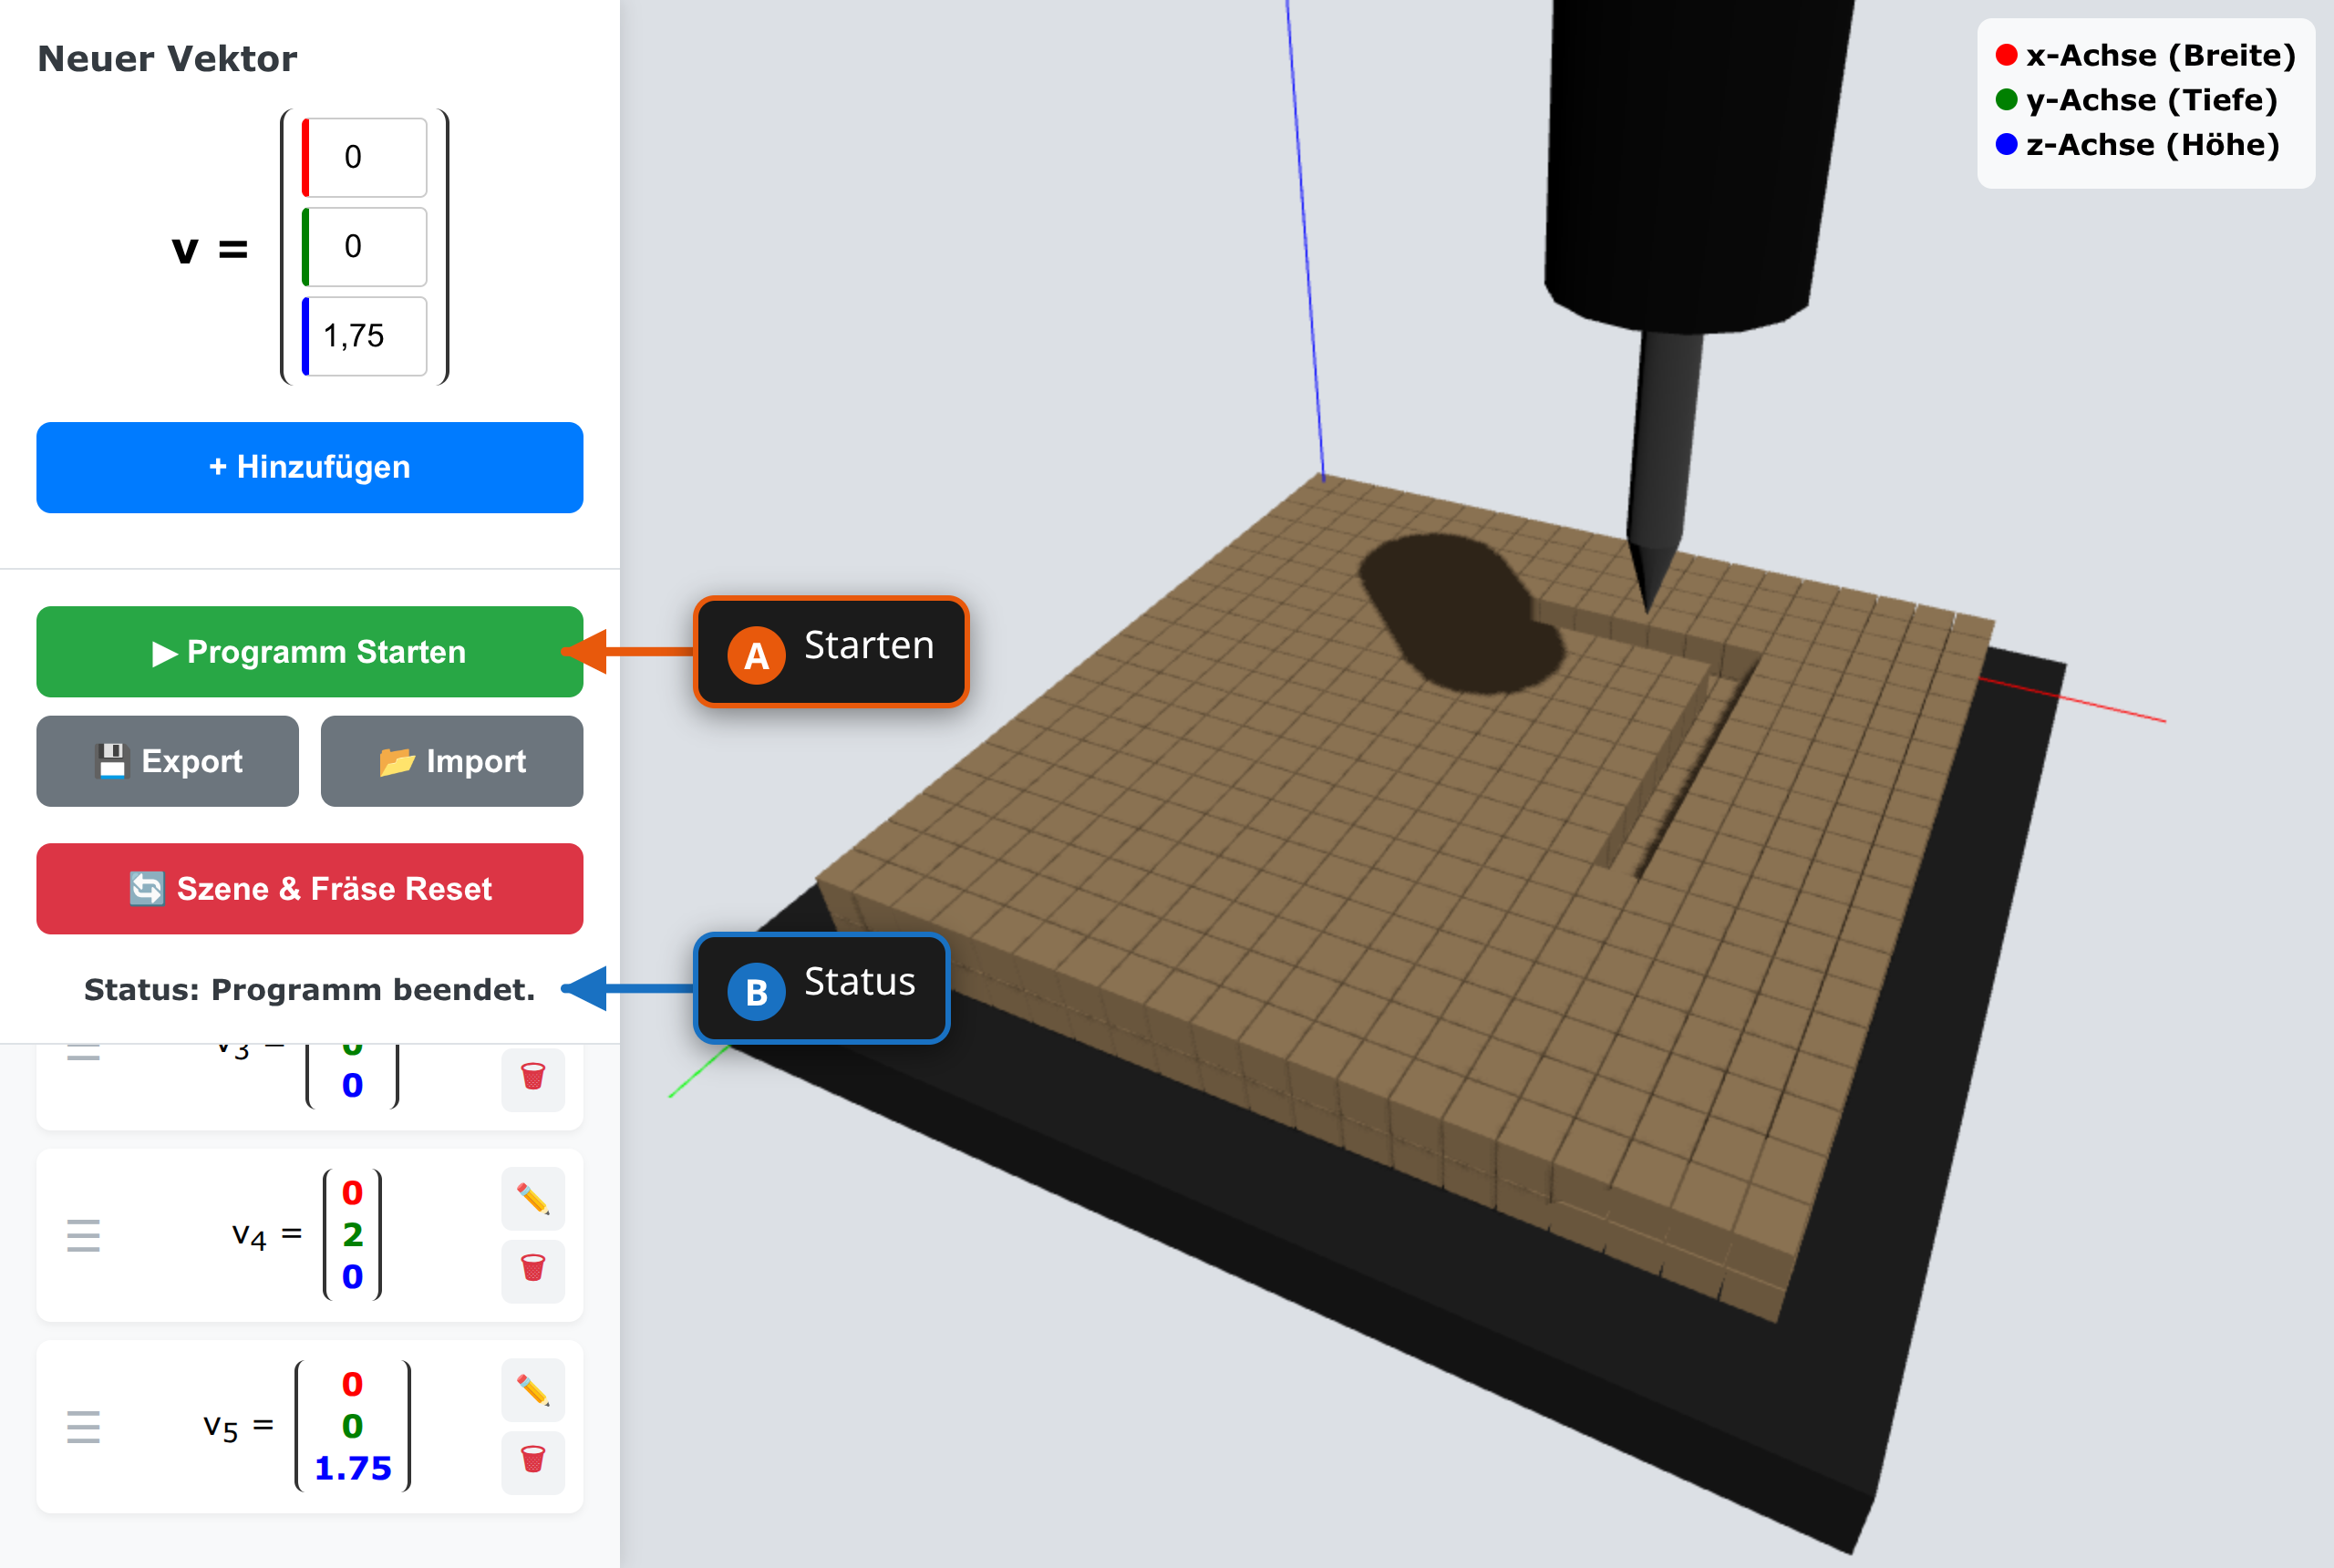Click the x-component input of new vector
Viewport: 2334px width, 1568px height.
pos(365,157)
